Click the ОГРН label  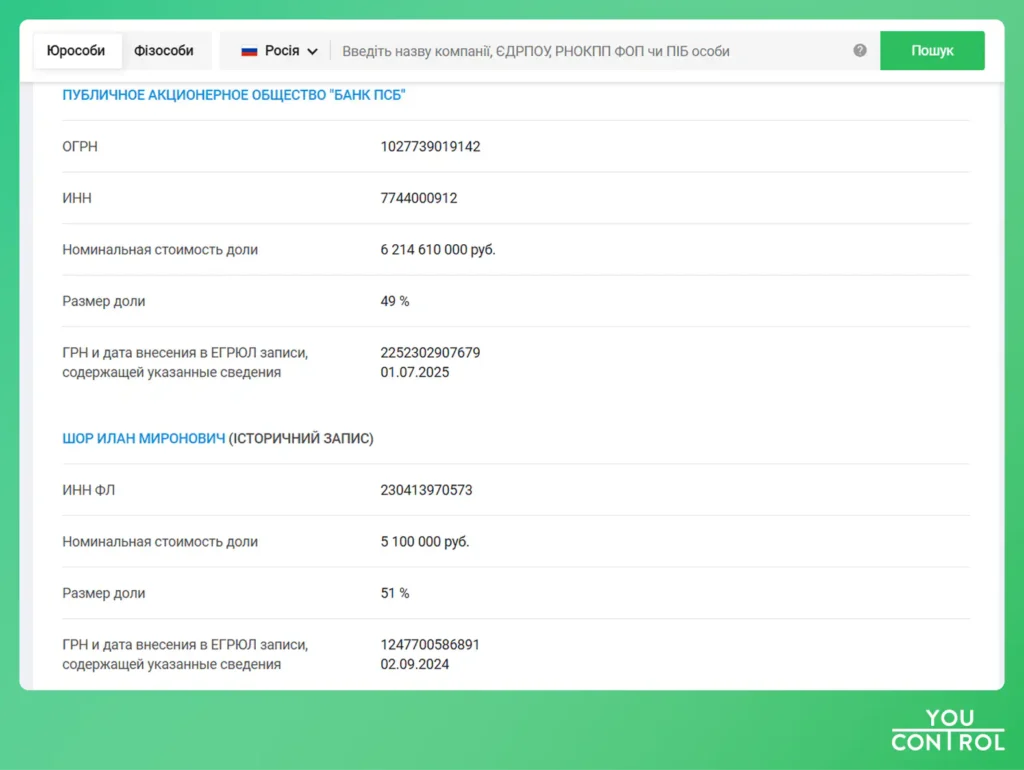80,146
